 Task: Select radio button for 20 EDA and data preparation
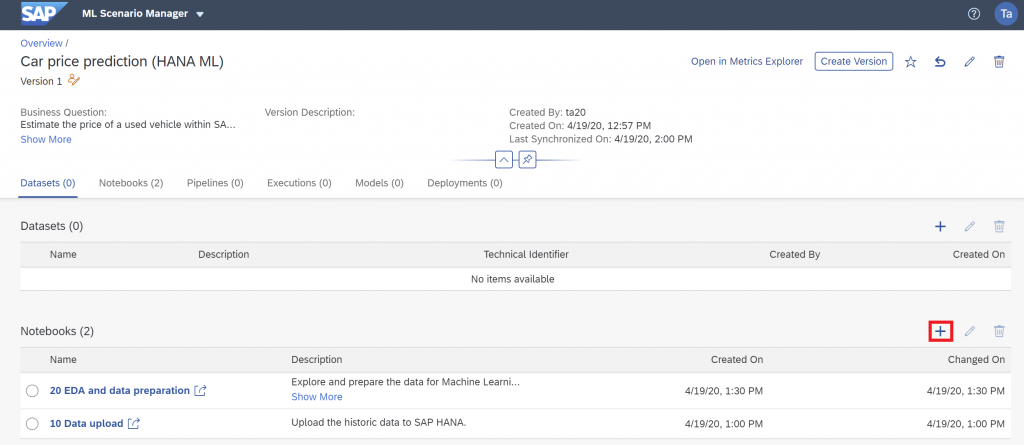pyautogui.click(x=33, y=391)
